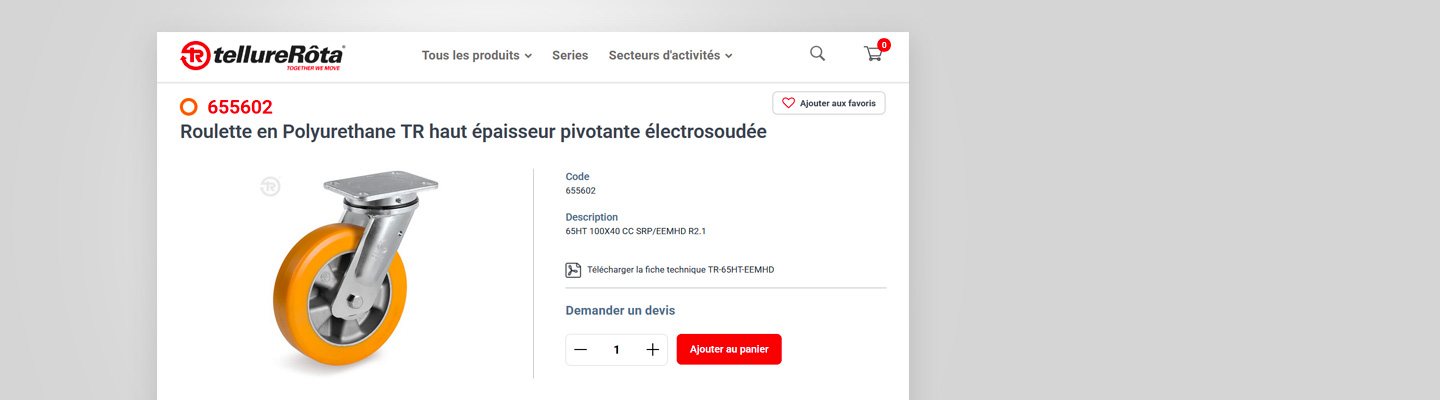The image size is (1440, 400).
Task: Open the search magnifier icon
Action: [817, 54]
